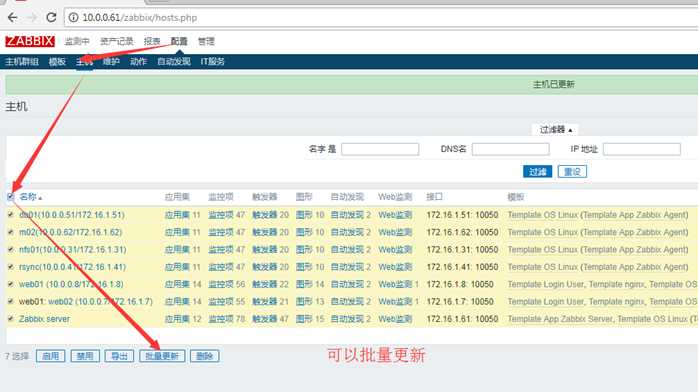The height and width of the screenshot is (392, 698).
Task: Click the 导出 export button
Action: (119, 356)
